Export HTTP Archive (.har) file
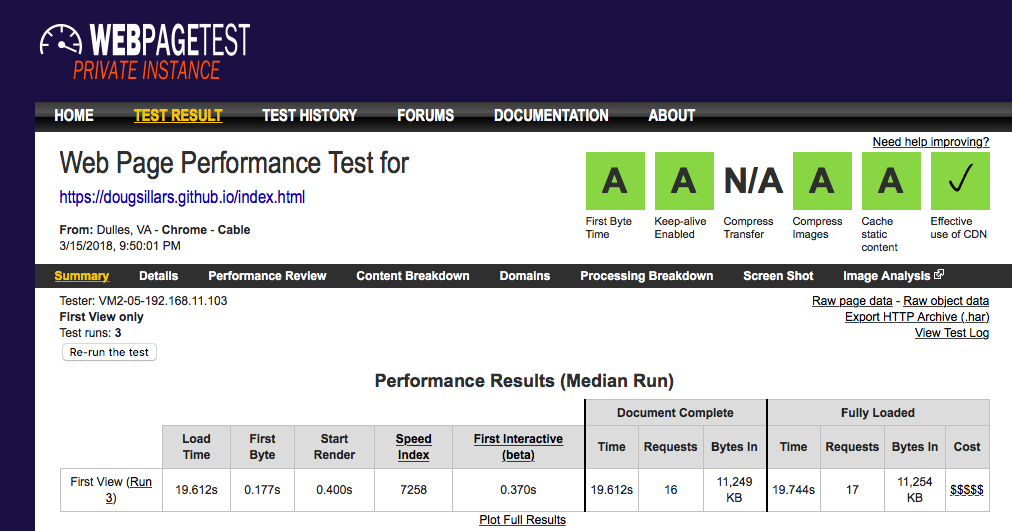1012x531 pixels. tap(916, 317)
